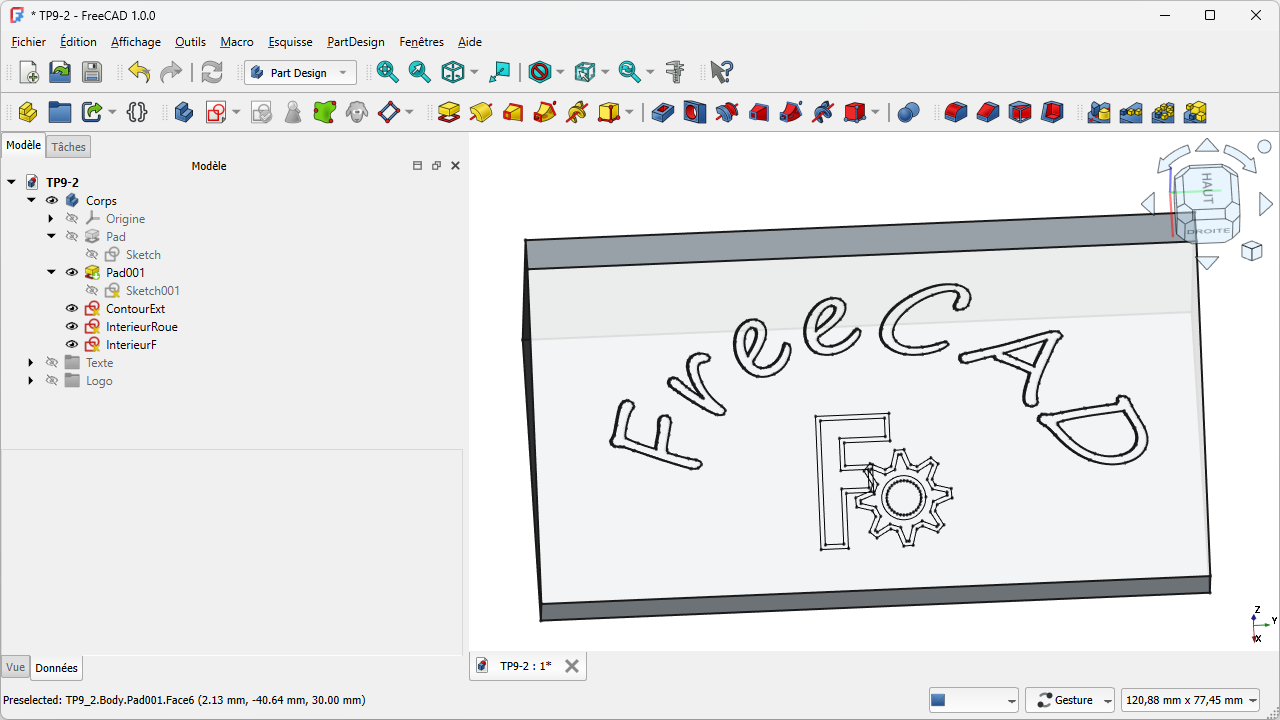Switch to the Tâches tab
This screenshot has height=720, width=1280.
coord(69,147)
